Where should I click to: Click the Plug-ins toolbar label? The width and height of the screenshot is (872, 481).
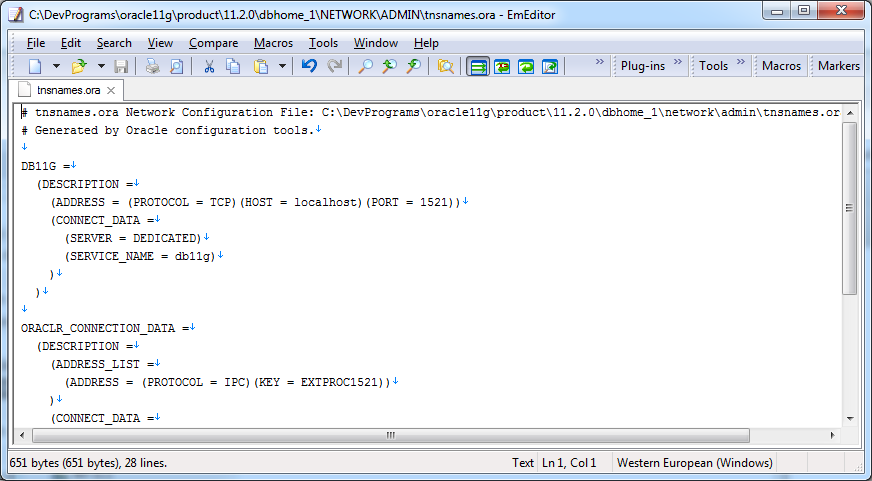(x=642, y=66)
